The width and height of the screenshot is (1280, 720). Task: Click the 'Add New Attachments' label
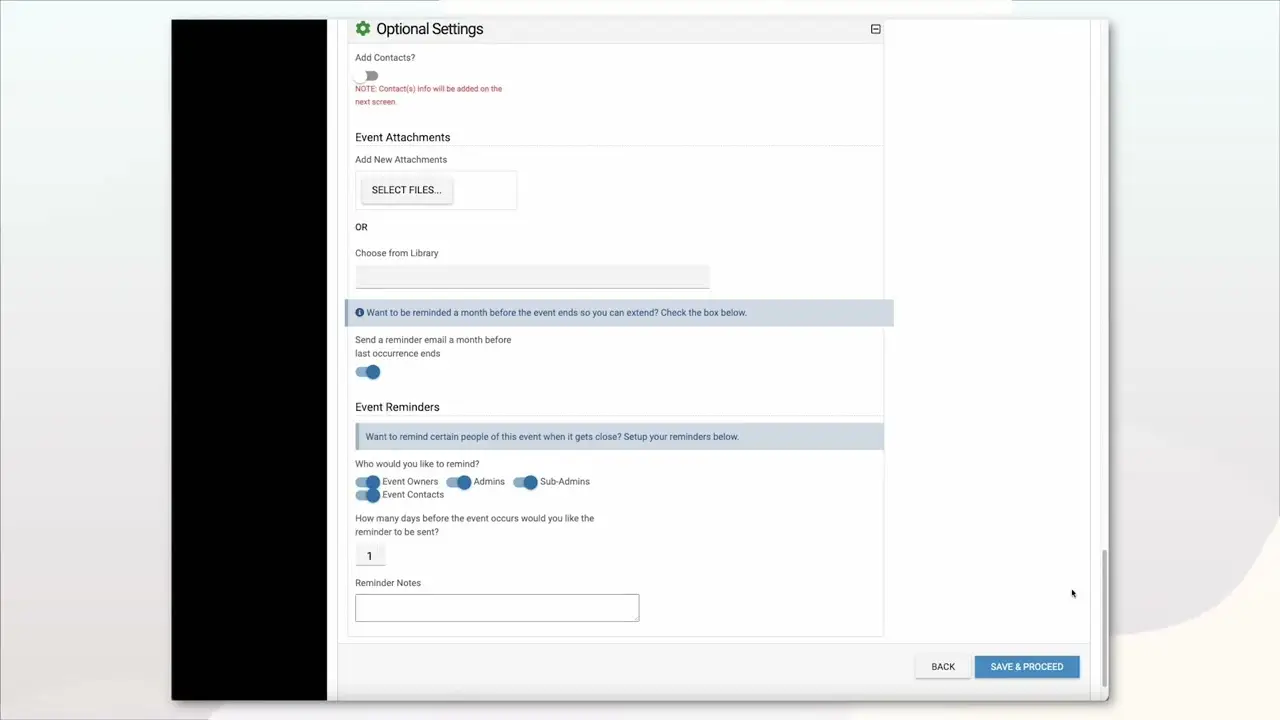(x=401, y=160)
